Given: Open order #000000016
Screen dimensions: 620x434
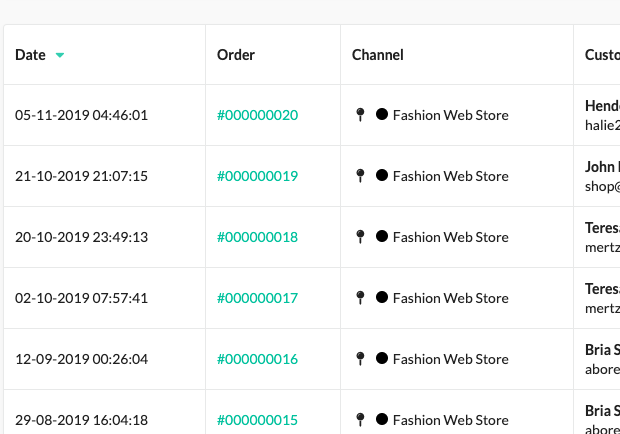Looking at the screenshot, I should pos(257,359).
